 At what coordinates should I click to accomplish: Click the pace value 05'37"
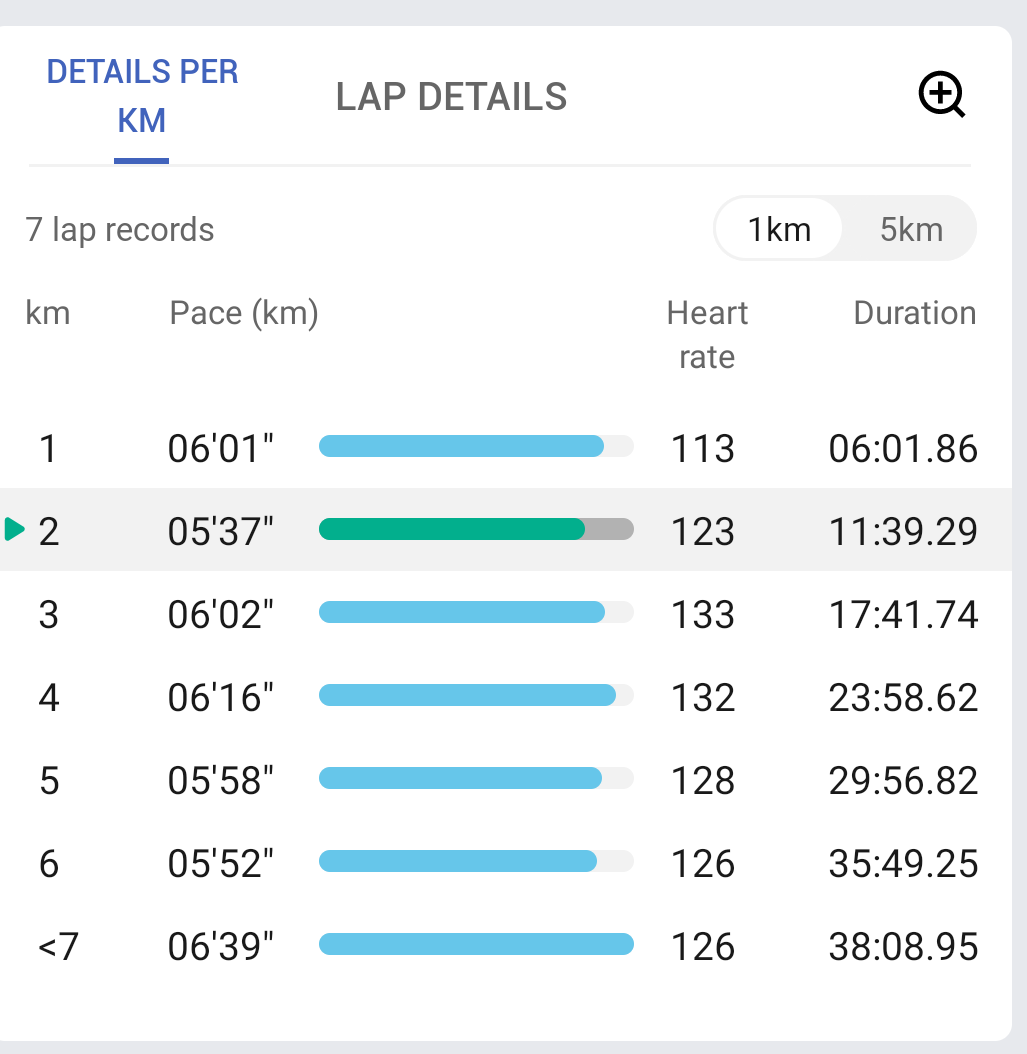click(220, 531)
